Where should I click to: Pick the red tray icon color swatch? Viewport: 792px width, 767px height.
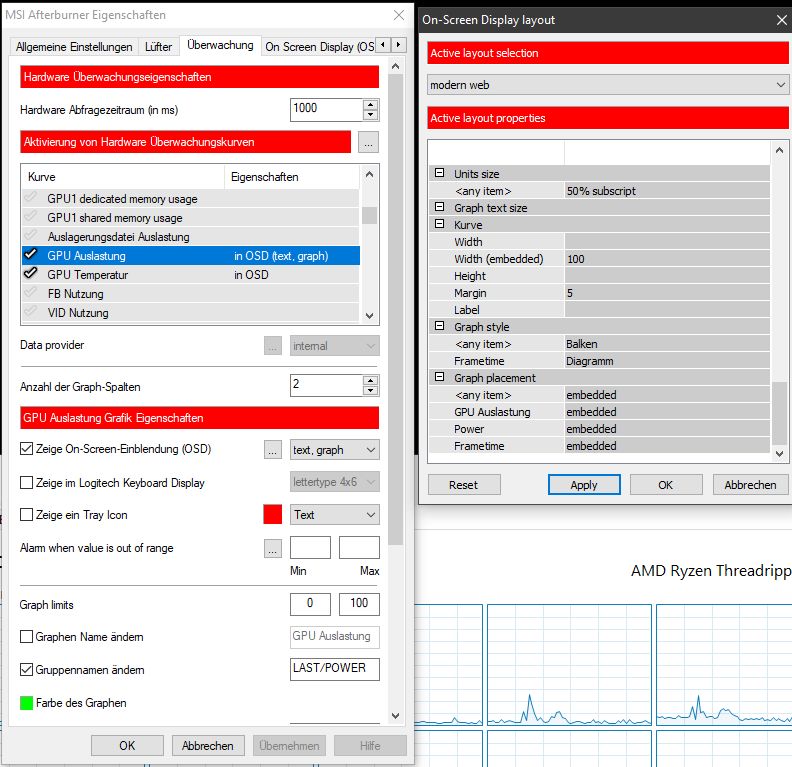[273, 515]
